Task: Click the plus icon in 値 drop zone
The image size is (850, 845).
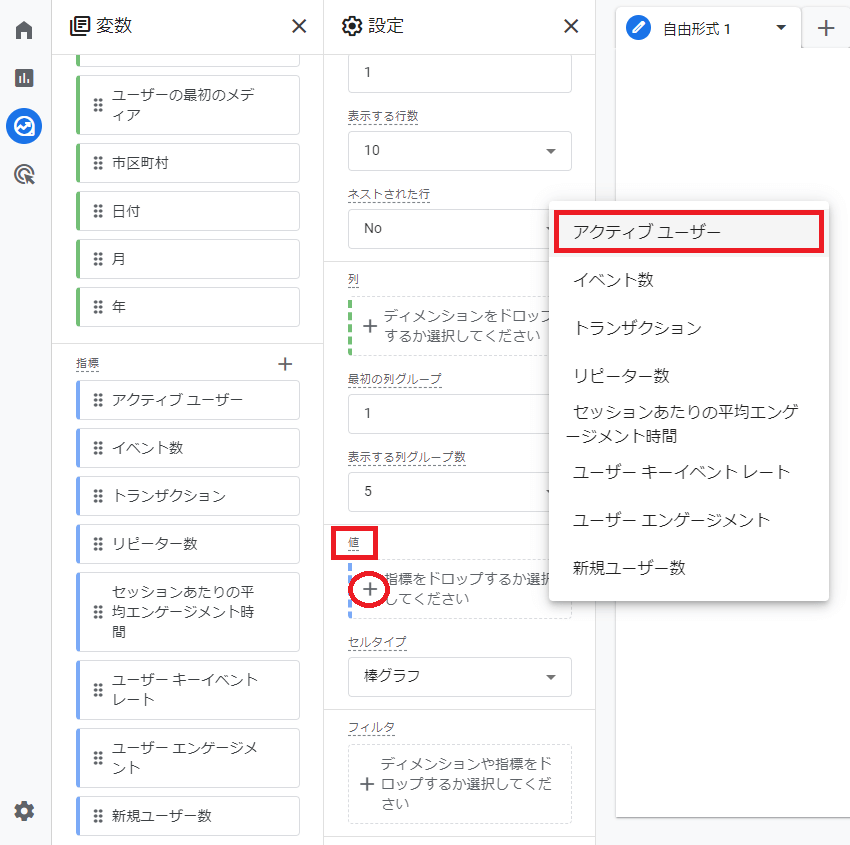Action: pyautogui.click(x=370, y=589)
